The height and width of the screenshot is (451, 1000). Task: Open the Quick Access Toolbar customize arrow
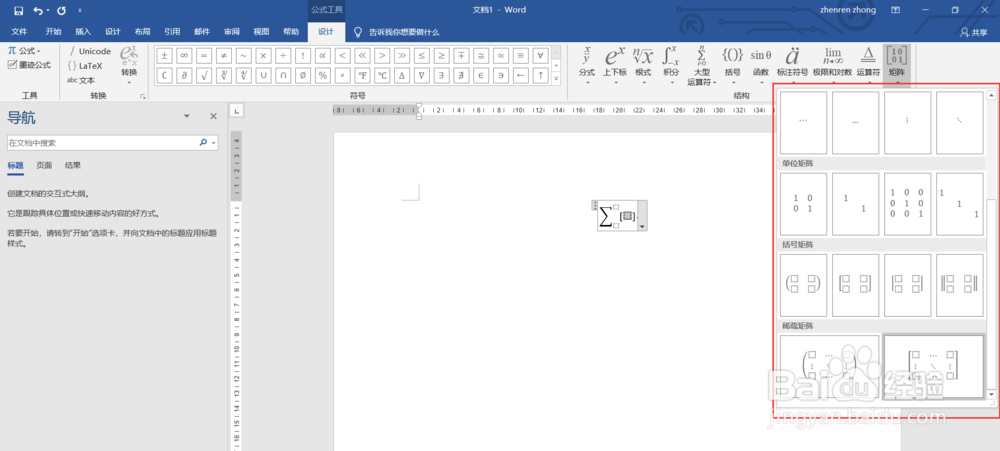click(80, 11)
